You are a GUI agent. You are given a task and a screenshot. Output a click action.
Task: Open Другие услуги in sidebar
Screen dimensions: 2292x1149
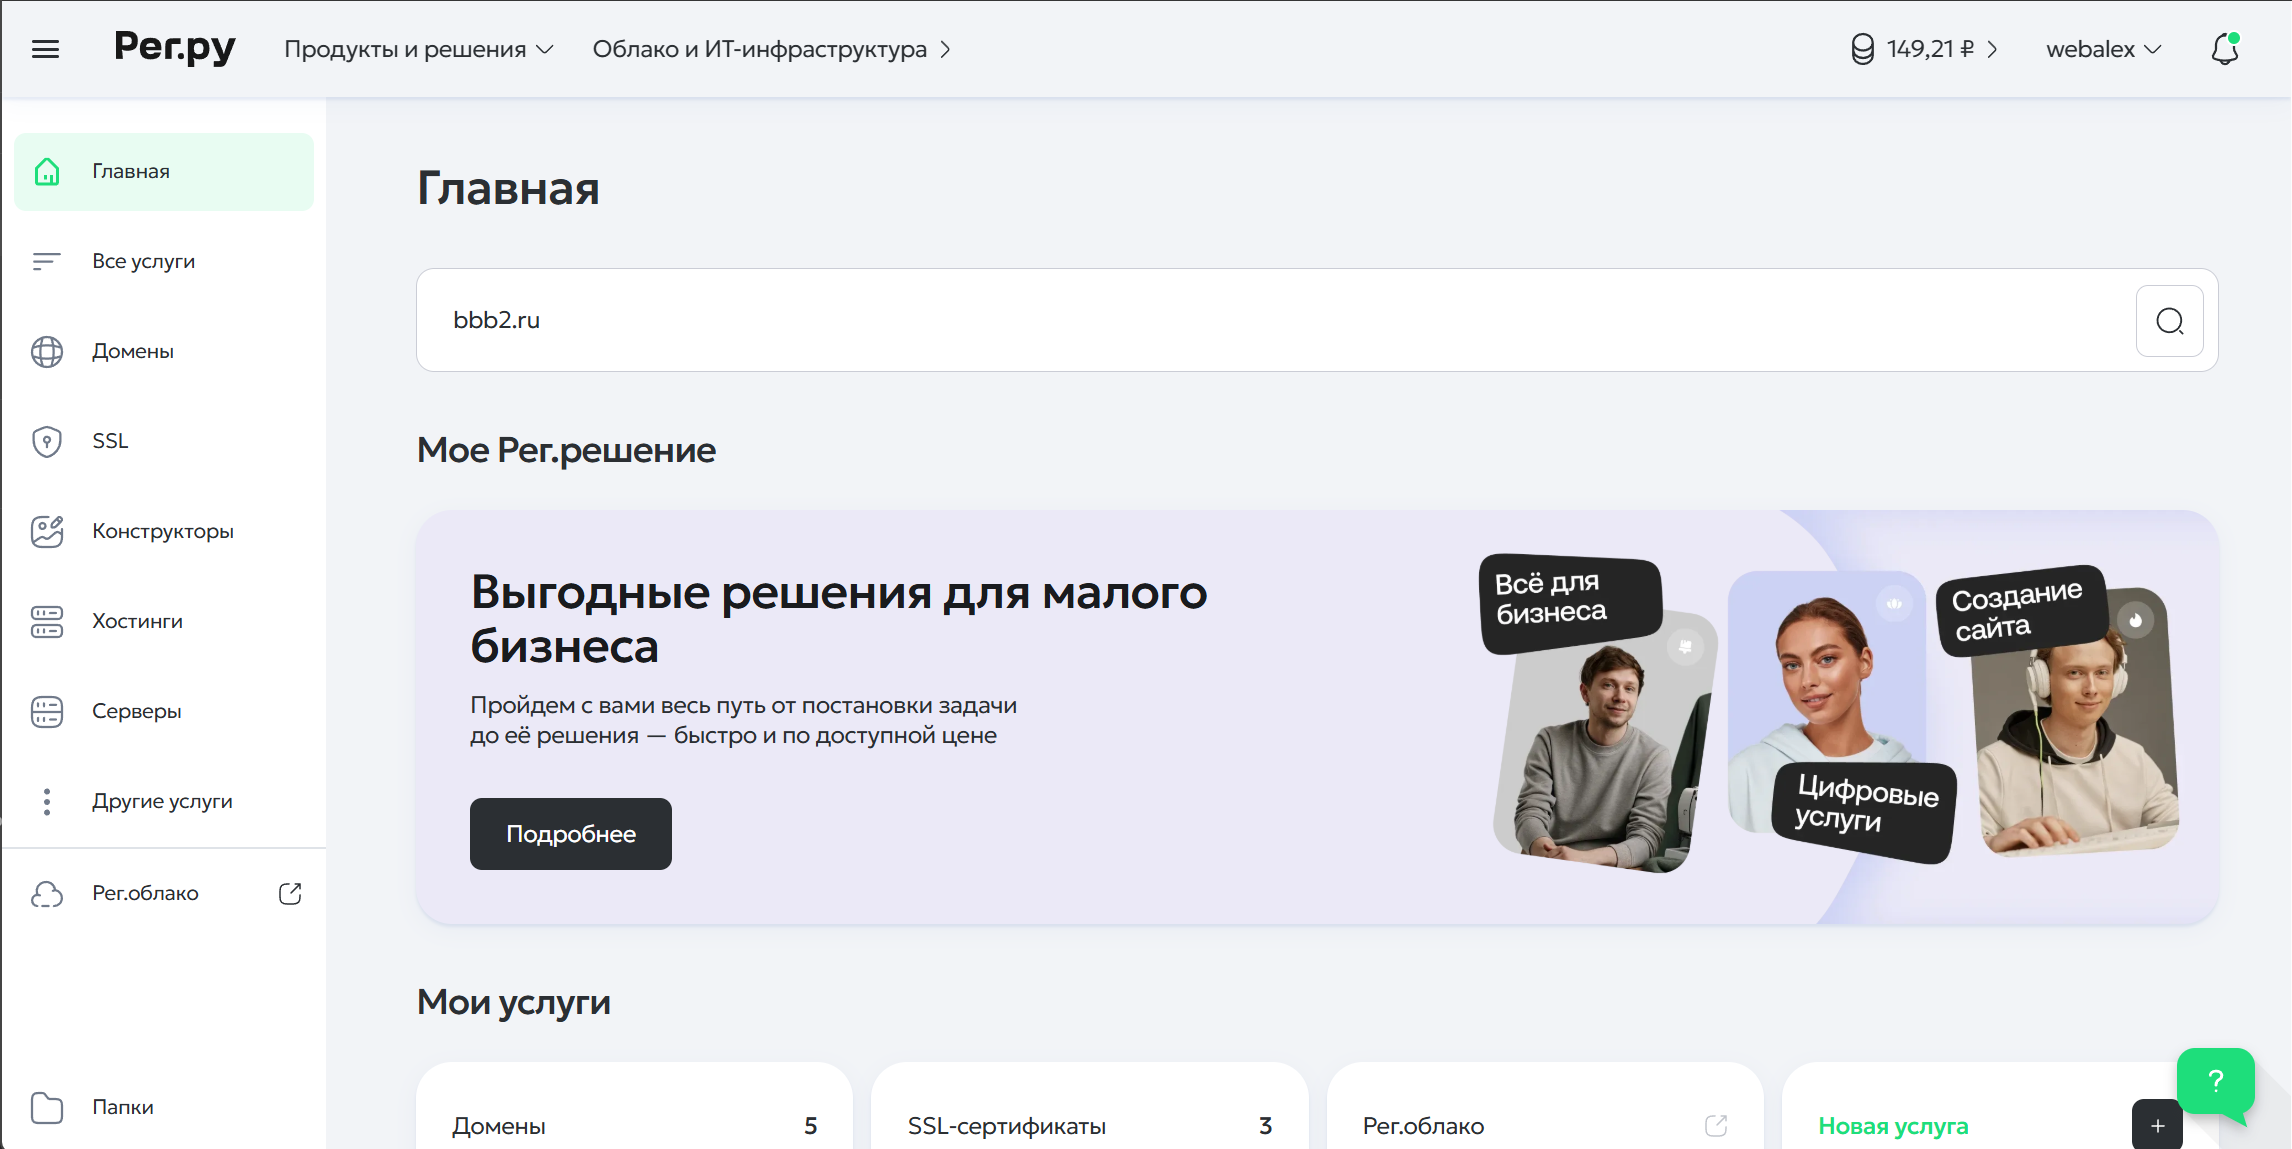[x=164, y=801]
